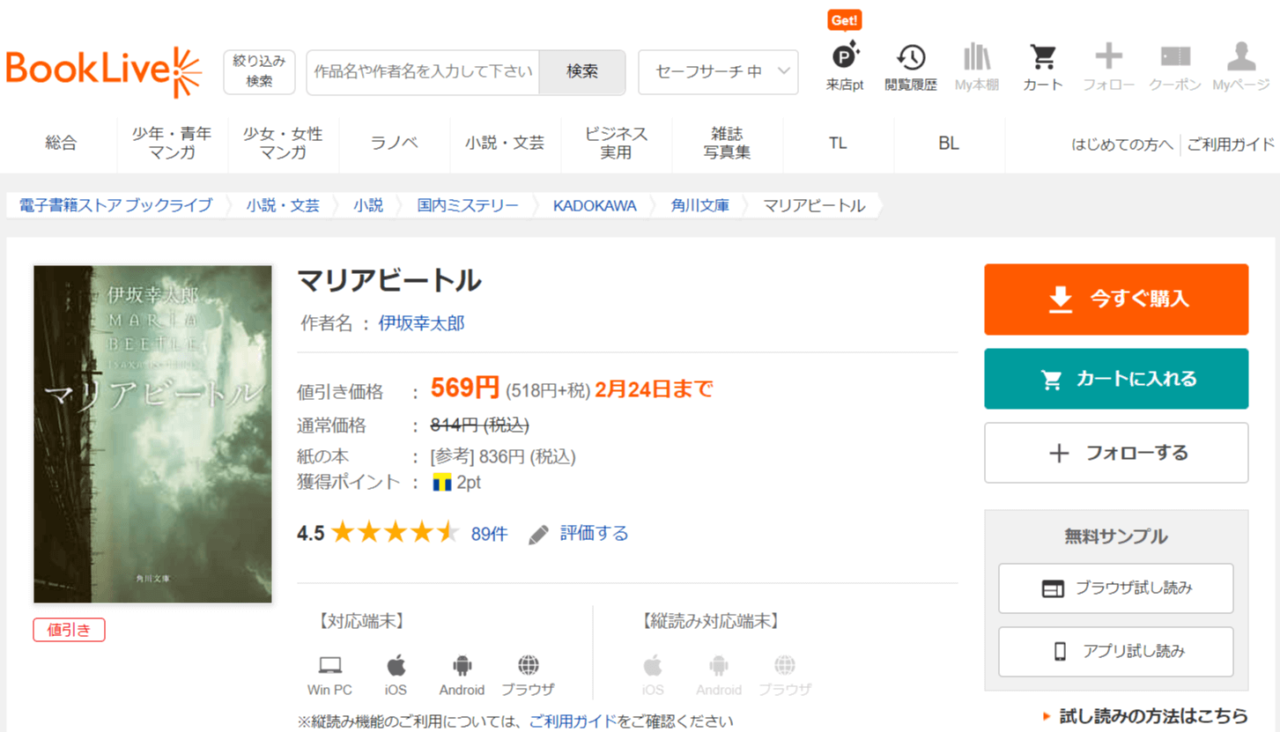The width and height of the screenshot is (1280, 732).
Task: Click author link 伊坂幸太郎
Action: click(421, 323)
